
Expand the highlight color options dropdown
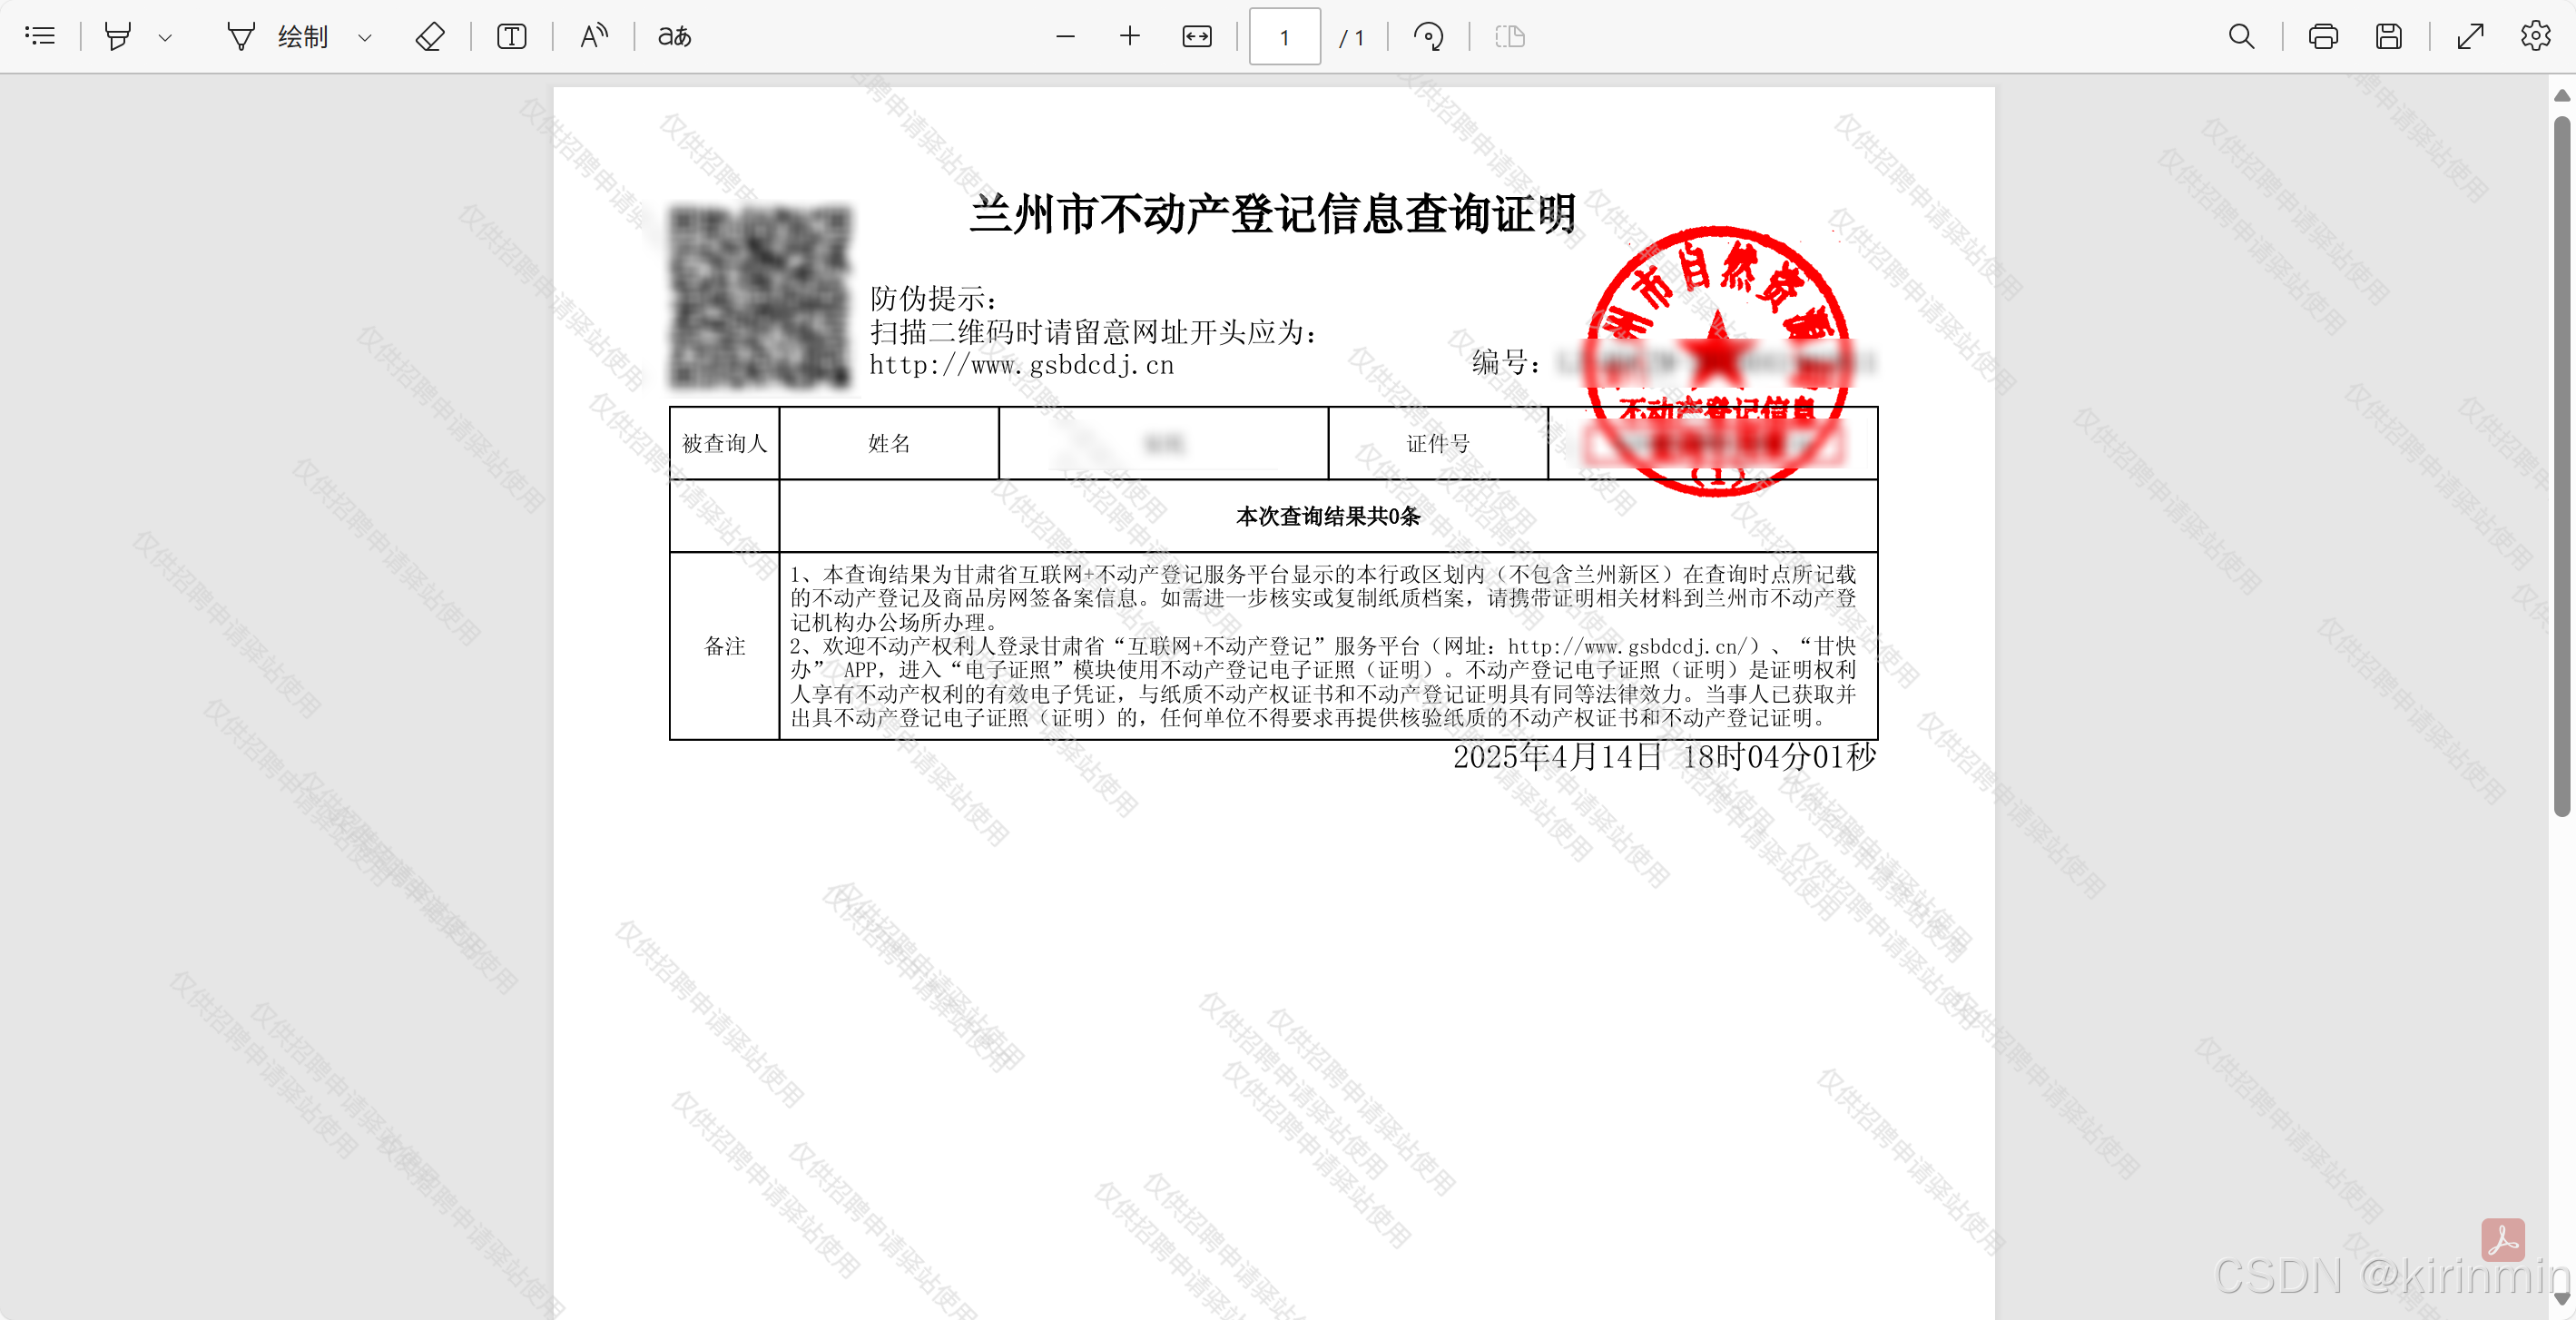point(166,38)
